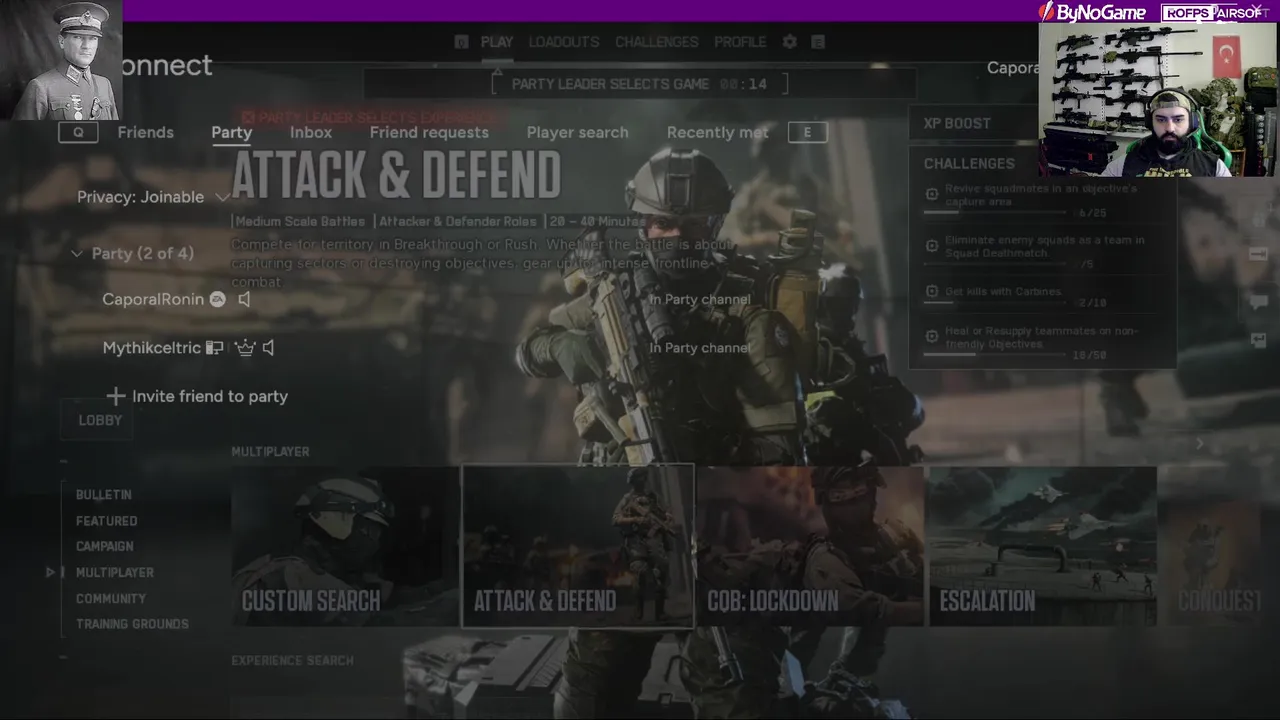Click the chat bubble icon on right edge
Viewport: 1280px width, 720px height.
click(x=1259, y=301)
